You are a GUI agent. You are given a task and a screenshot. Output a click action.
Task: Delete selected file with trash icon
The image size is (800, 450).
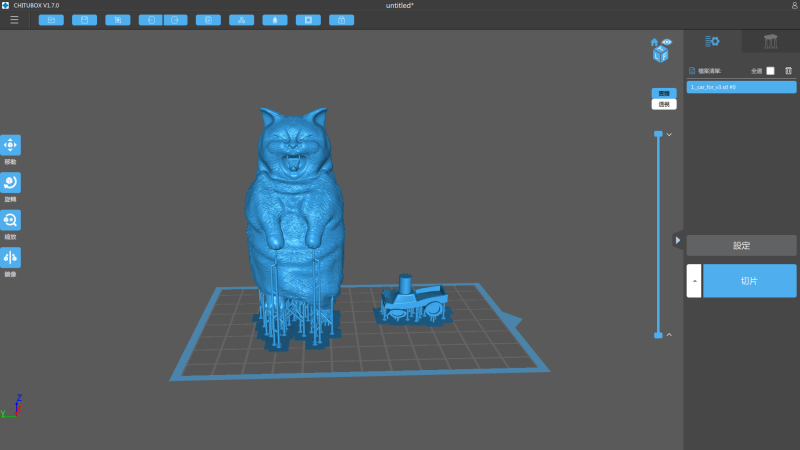[x=788, y=71]
